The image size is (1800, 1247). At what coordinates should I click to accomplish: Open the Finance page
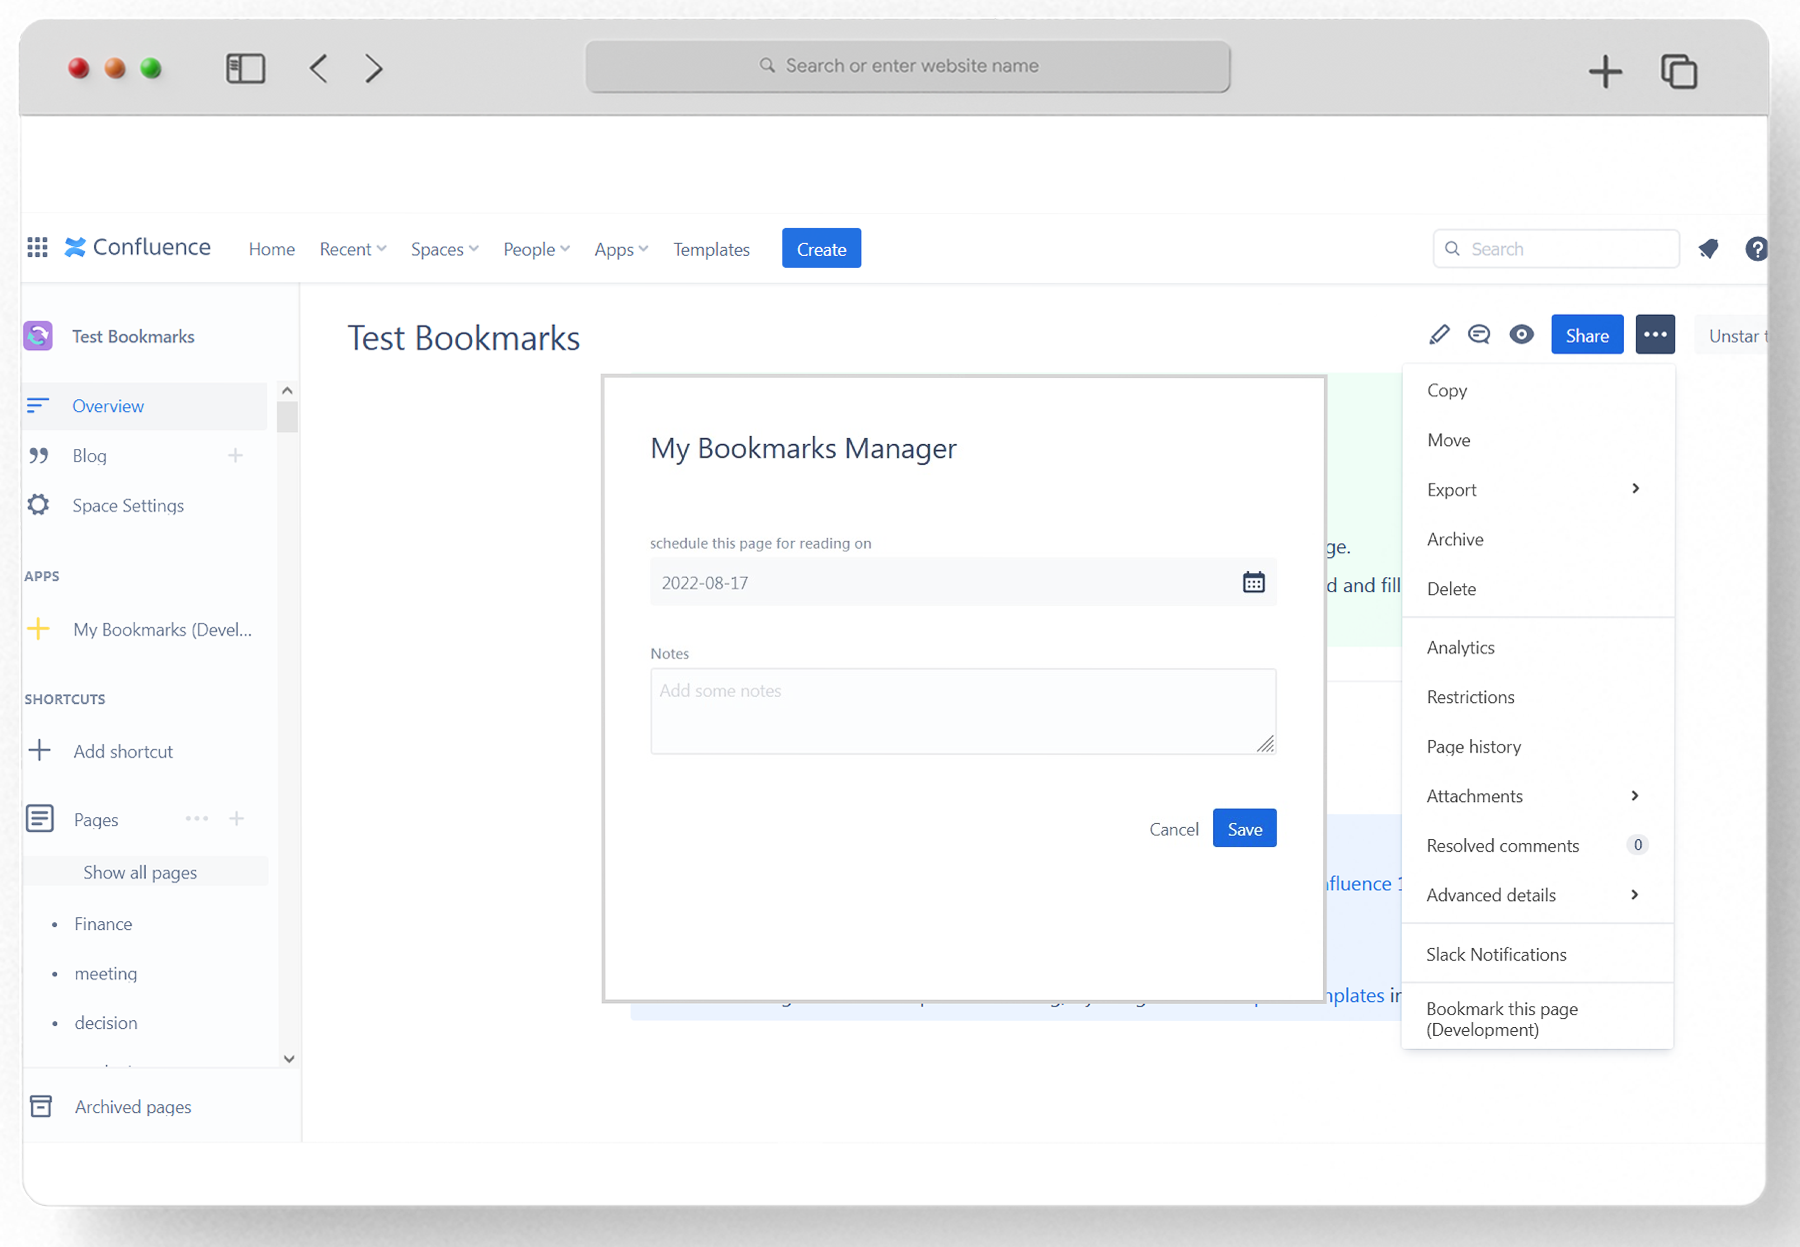click(103, 924)
